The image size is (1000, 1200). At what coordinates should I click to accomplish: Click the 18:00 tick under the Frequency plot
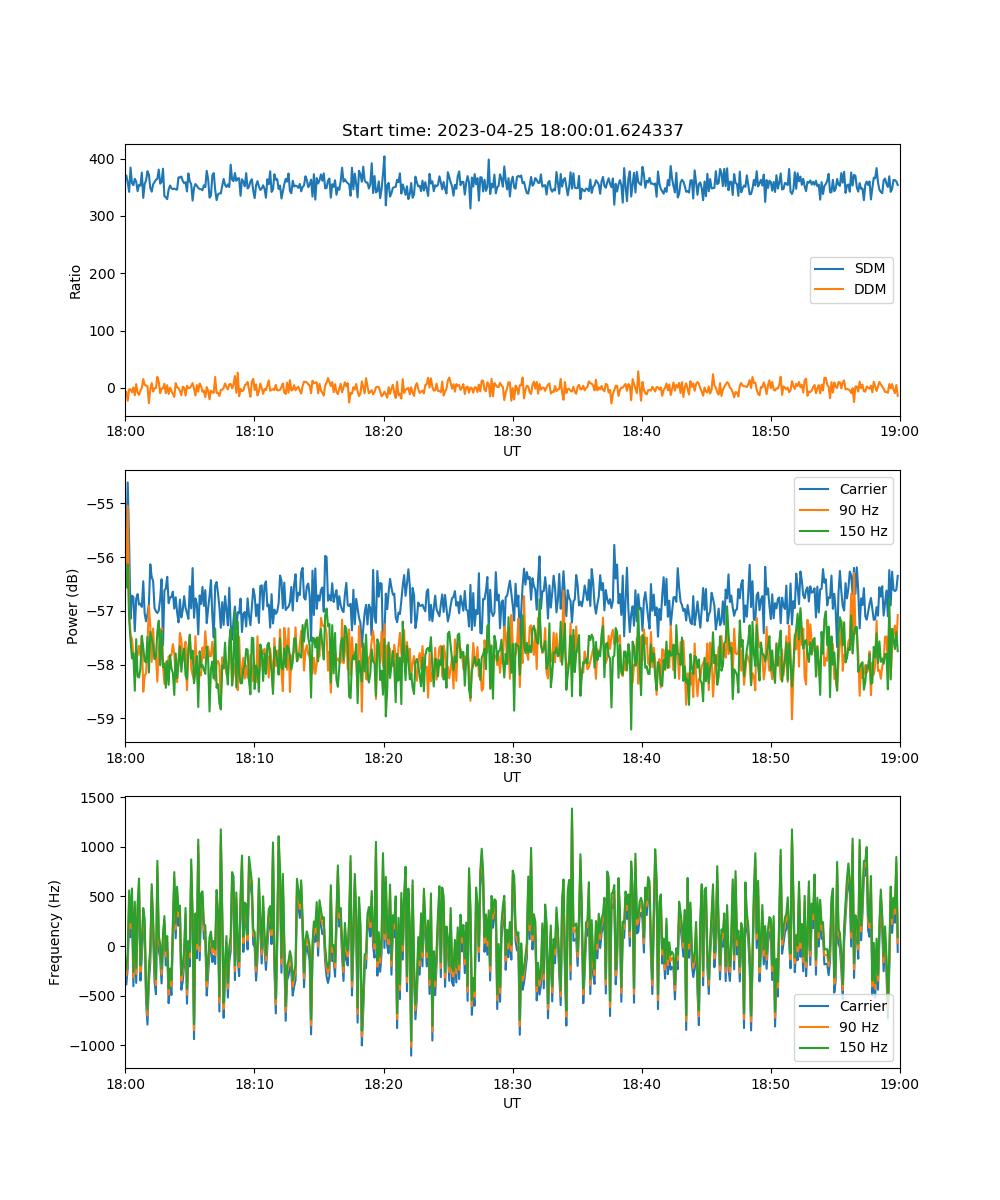click(125, 1083)
